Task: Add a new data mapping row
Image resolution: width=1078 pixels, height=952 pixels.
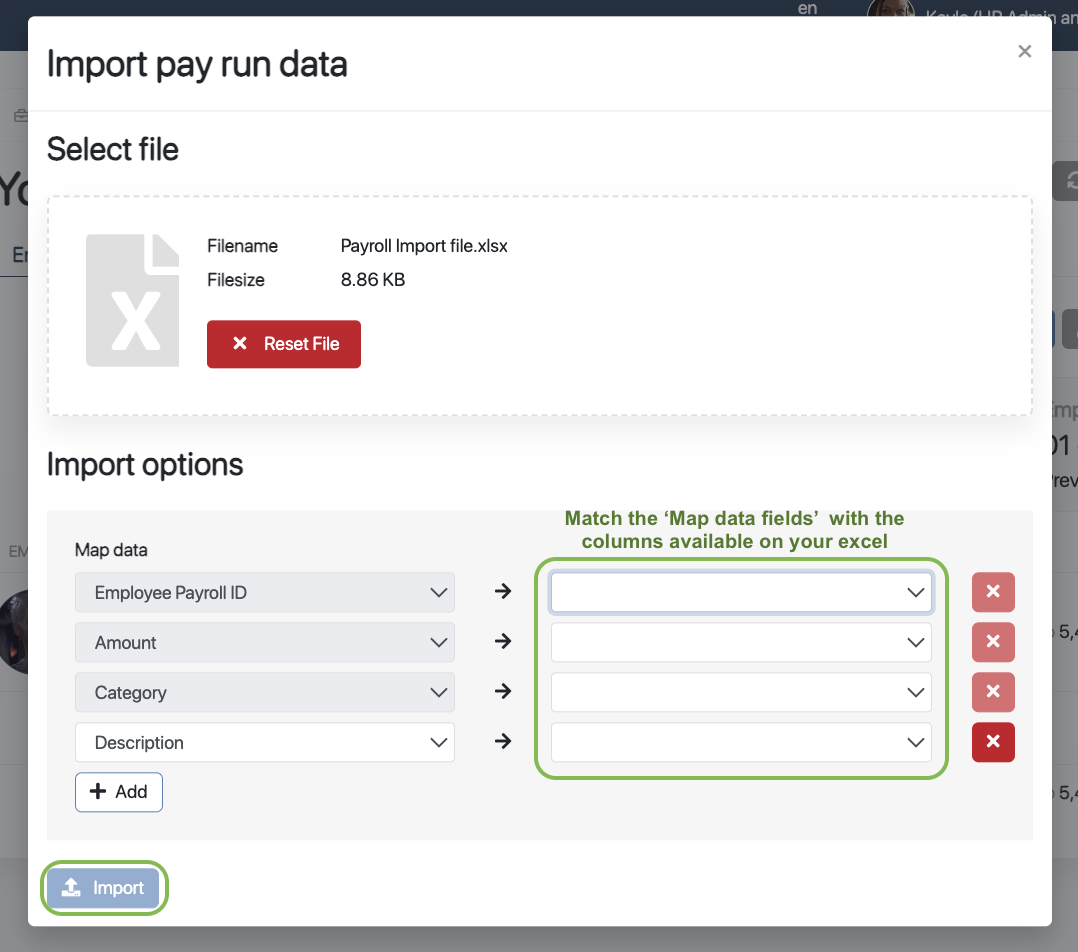Action: (118, 792)
